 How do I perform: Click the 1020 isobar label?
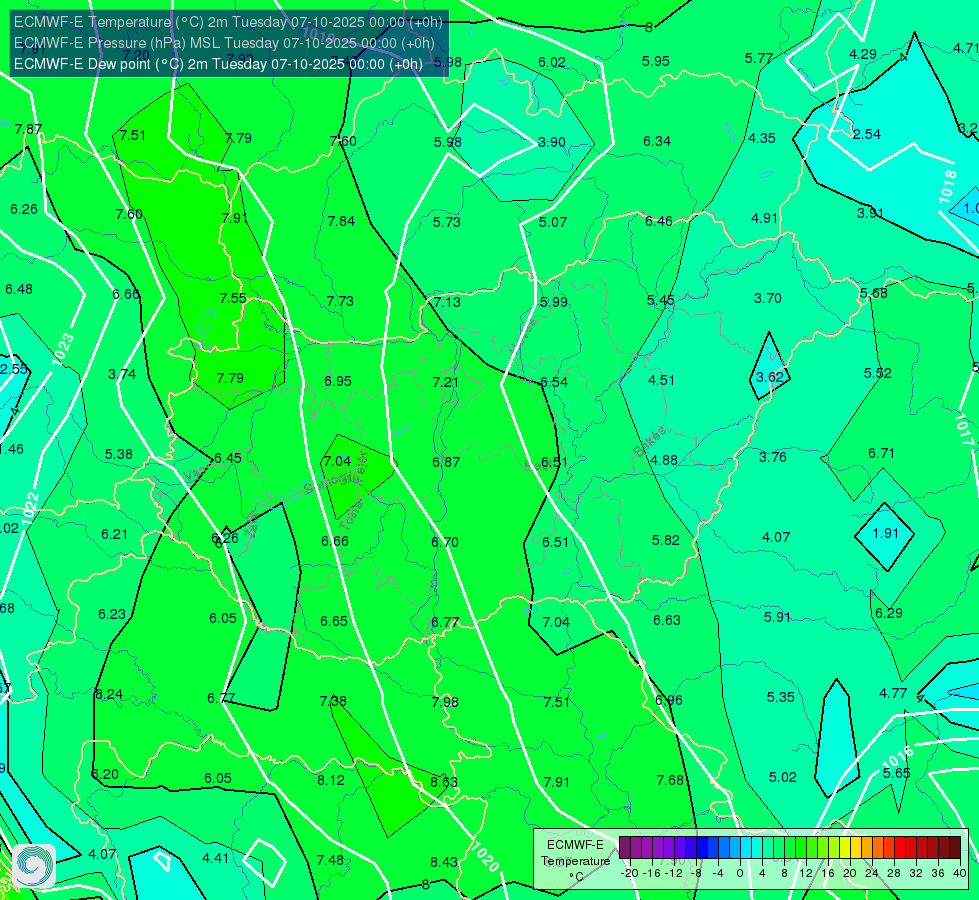[485, 857]
